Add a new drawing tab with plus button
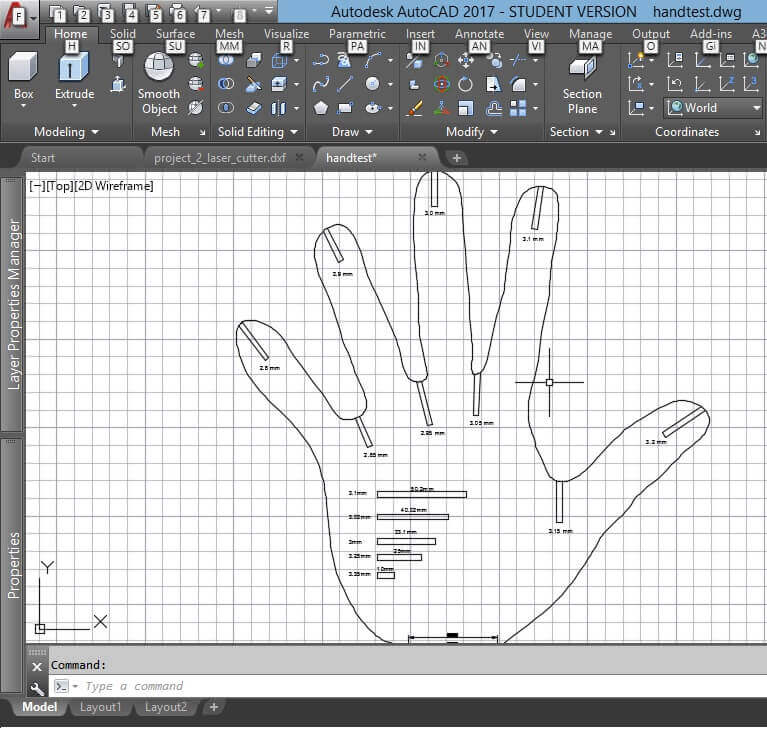767x734 pixels. pyautogui.click(x=456, y=158)
